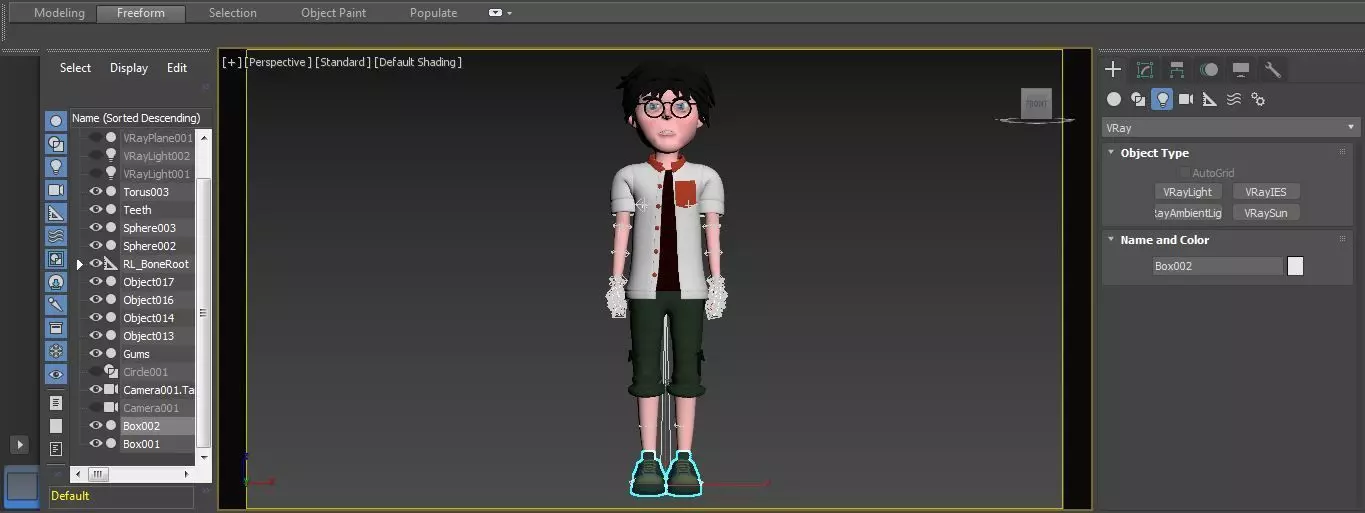Screen dimensions: 1365x513
Task: Toggle cameras filter in scene explorer
Action: click(56, 190)
